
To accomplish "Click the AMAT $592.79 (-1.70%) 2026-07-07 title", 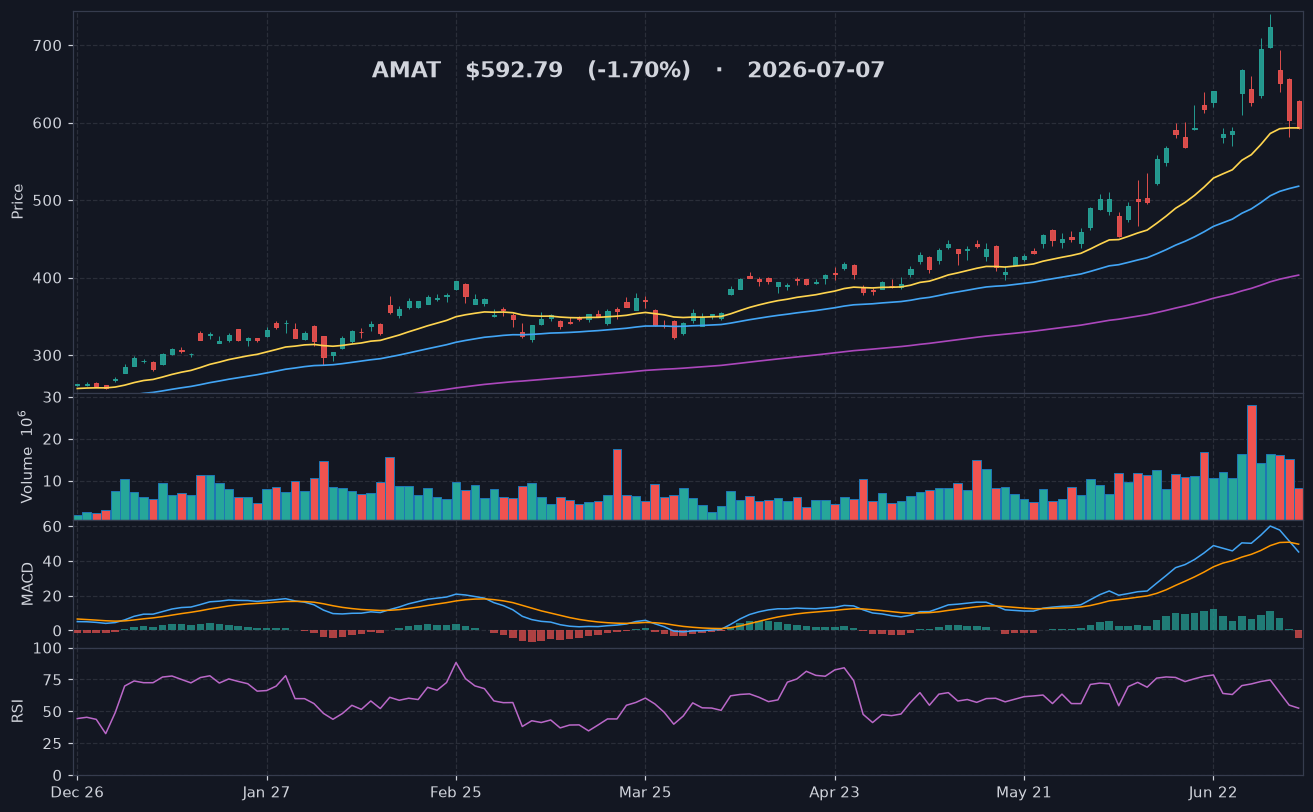I will 628,71.
